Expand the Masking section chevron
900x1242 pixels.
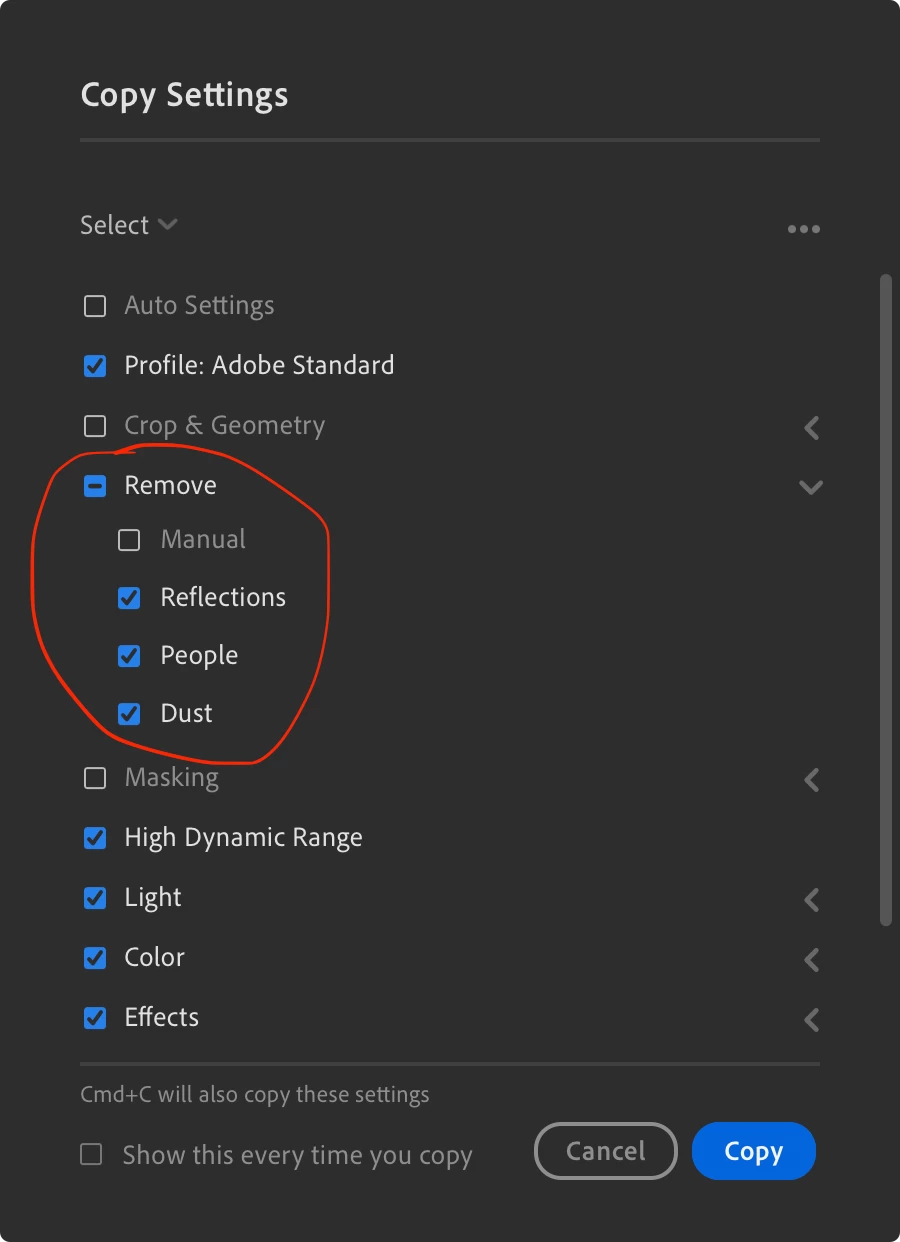pos(812,780)
